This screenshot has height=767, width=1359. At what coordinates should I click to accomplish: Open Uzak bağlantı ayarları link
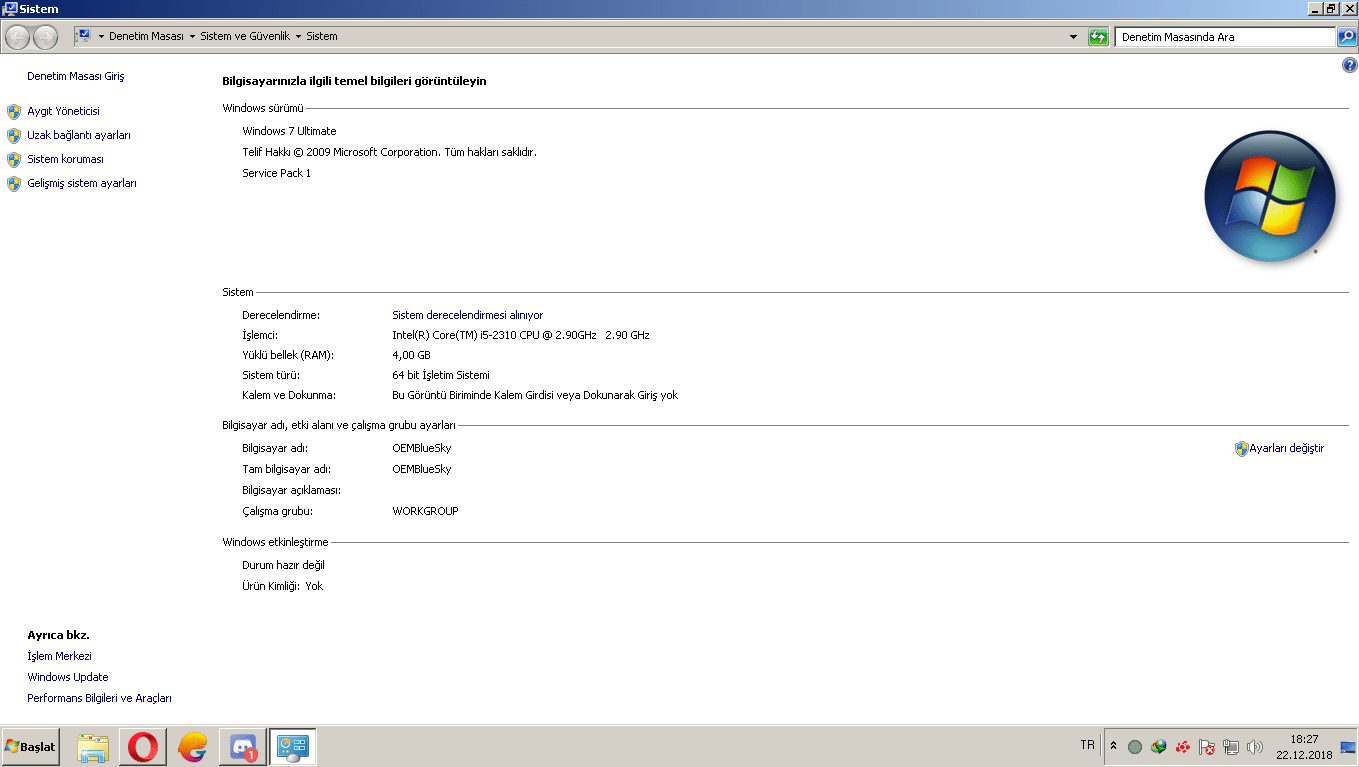coord(79,135)
